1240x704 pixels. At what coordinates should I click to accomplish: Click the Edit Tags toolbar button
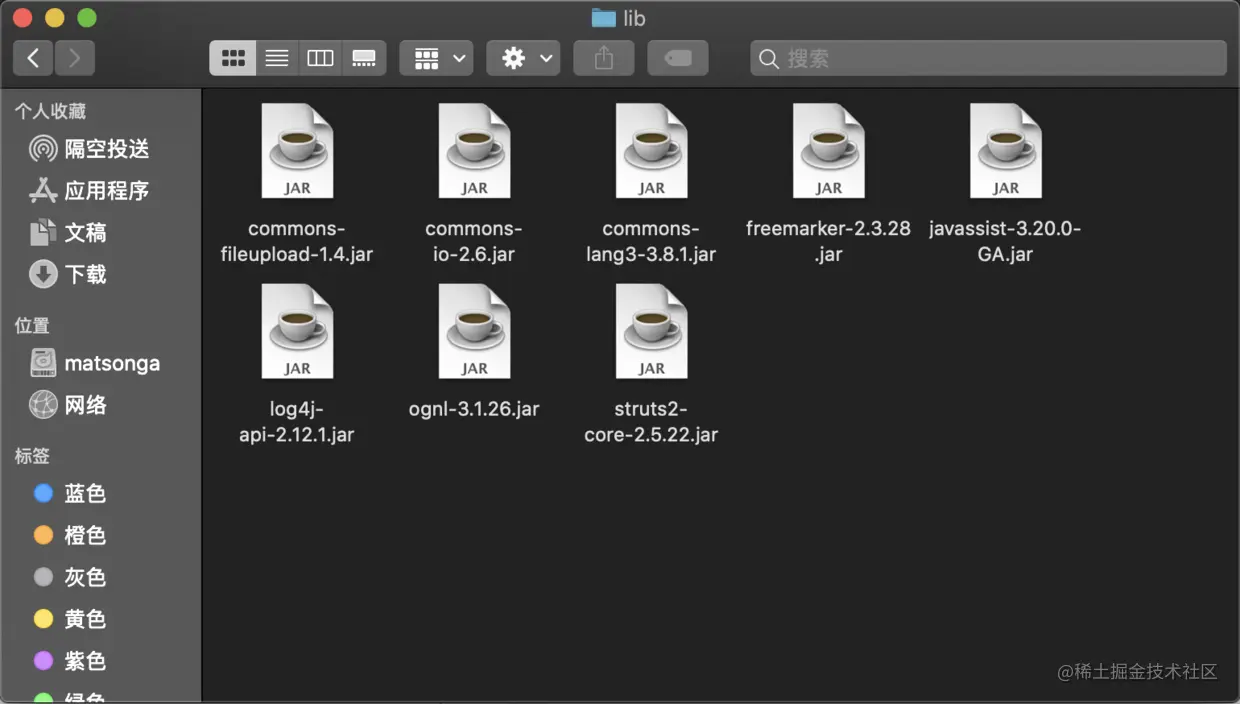tap(678, 58)
